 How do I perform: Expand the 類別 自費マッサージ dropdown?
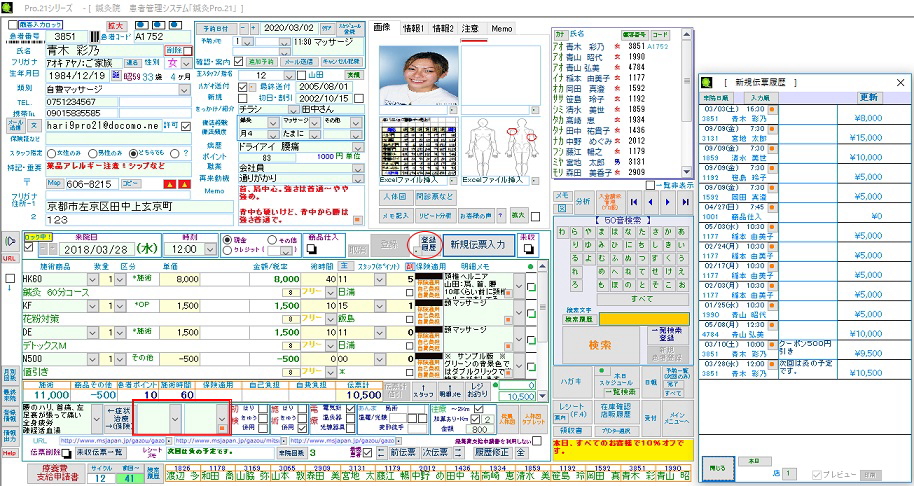click(185, 90)
